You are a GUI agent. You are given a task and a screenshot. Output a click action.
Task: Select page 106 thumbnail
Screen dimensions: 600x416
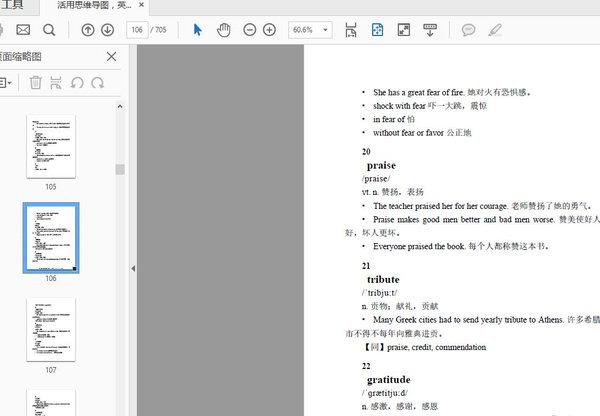(51, 238)
